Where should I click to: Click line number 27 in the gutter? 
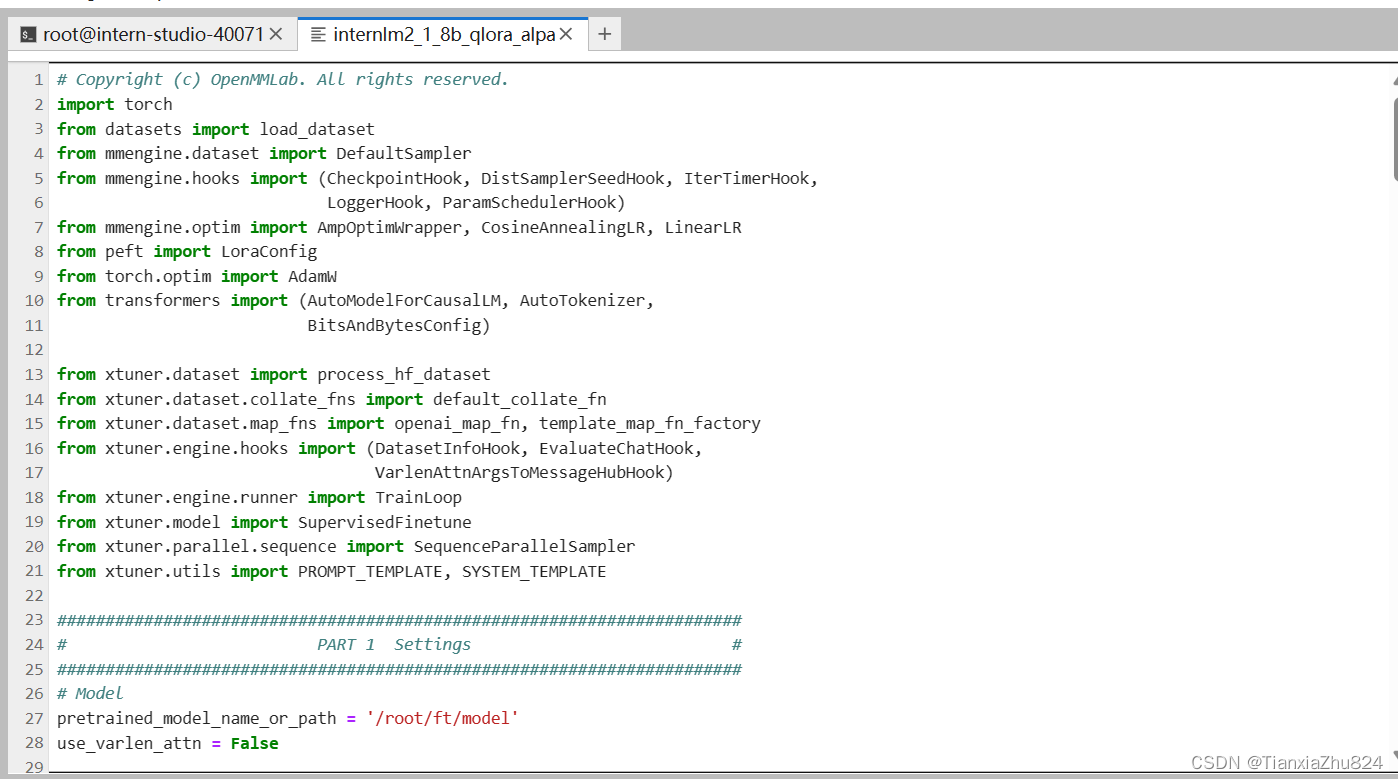(x=33, y=718)
